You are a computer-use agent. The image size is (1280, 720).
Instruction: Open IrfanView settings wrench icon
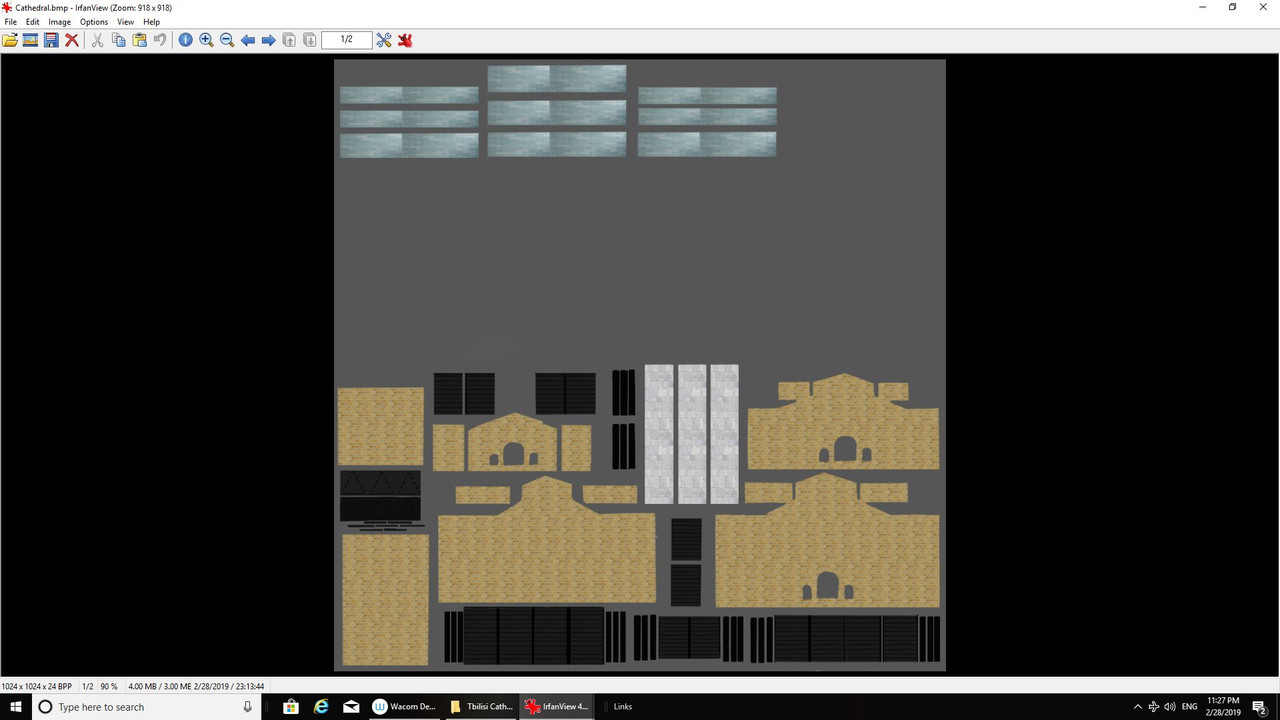coord(384,40)
